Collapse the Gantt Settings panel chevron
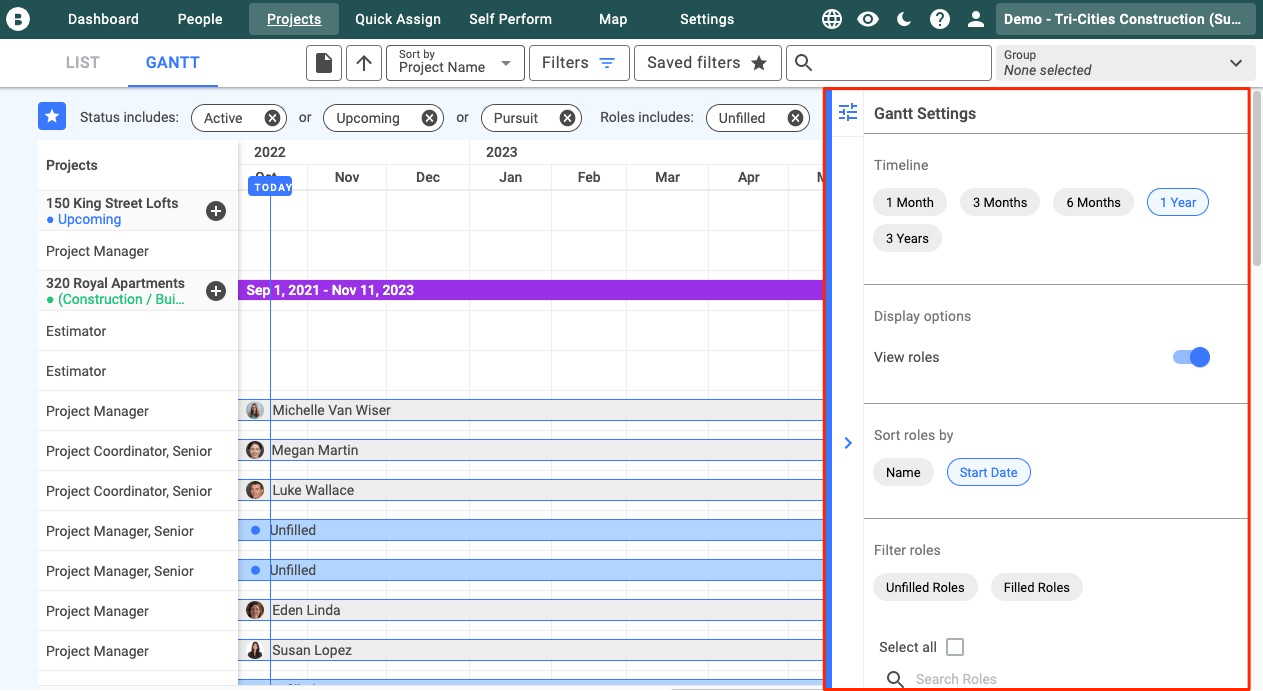 tap(848, 443)
